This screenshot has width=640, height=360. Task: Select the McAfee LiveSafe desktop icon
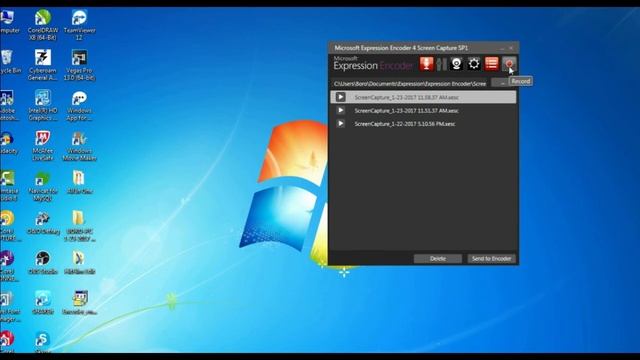(43, 145)
